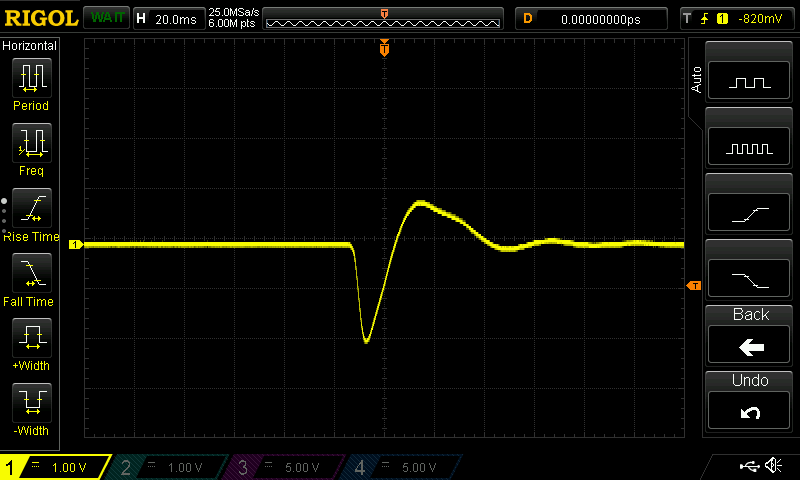Select the Rise Time measurement icon
Viewport: 800px width, 480px height.
32,208
